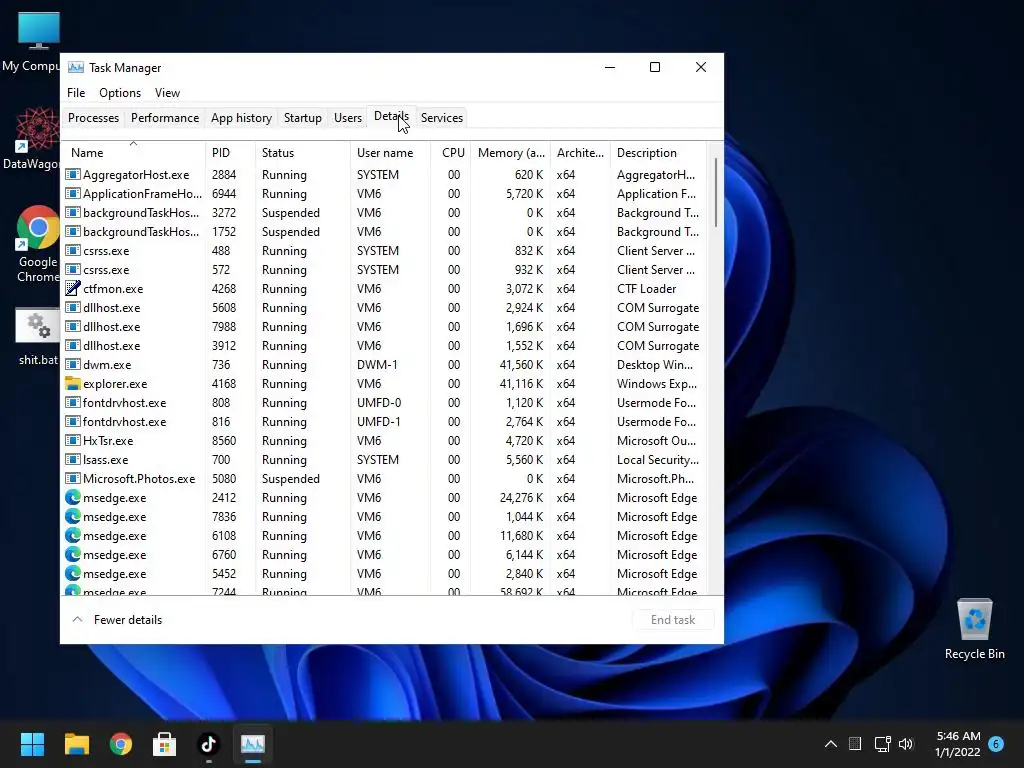1024x768 pixels.
Task: Click the AggregatorHost.exe process icon
Action: (72, 174)
